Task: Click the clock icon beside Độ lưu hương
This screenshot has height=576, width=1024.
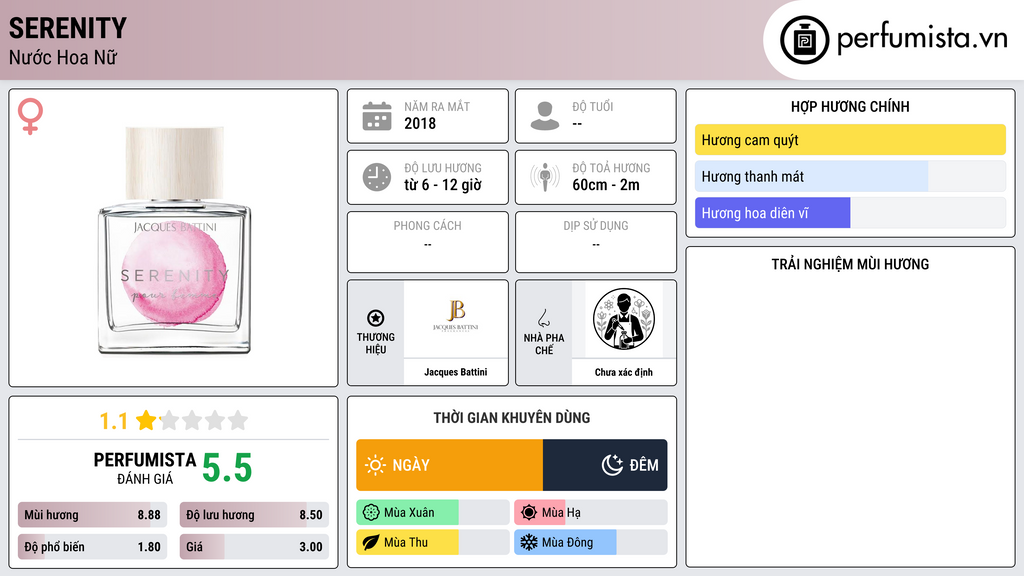Action: [377, 177]
